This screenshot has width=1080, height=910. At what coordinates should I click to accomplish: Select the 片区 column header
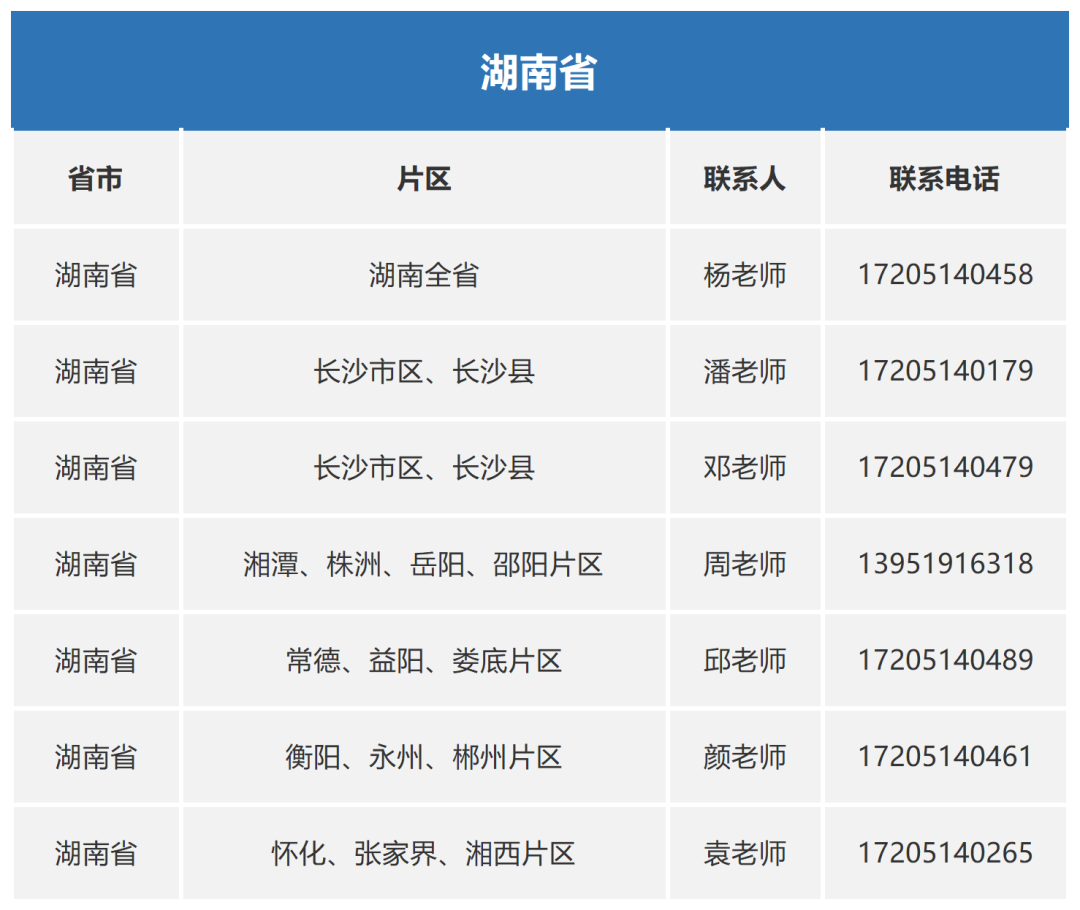tap(424, 178)
